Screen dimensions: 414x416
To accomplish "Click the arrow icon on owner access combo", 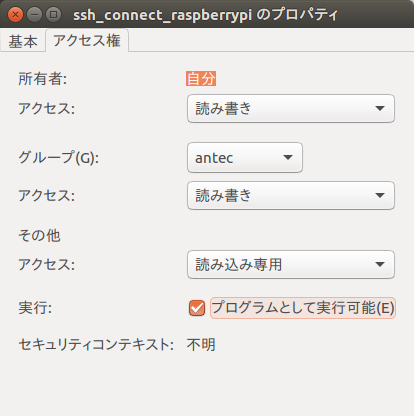I will 380,109.
